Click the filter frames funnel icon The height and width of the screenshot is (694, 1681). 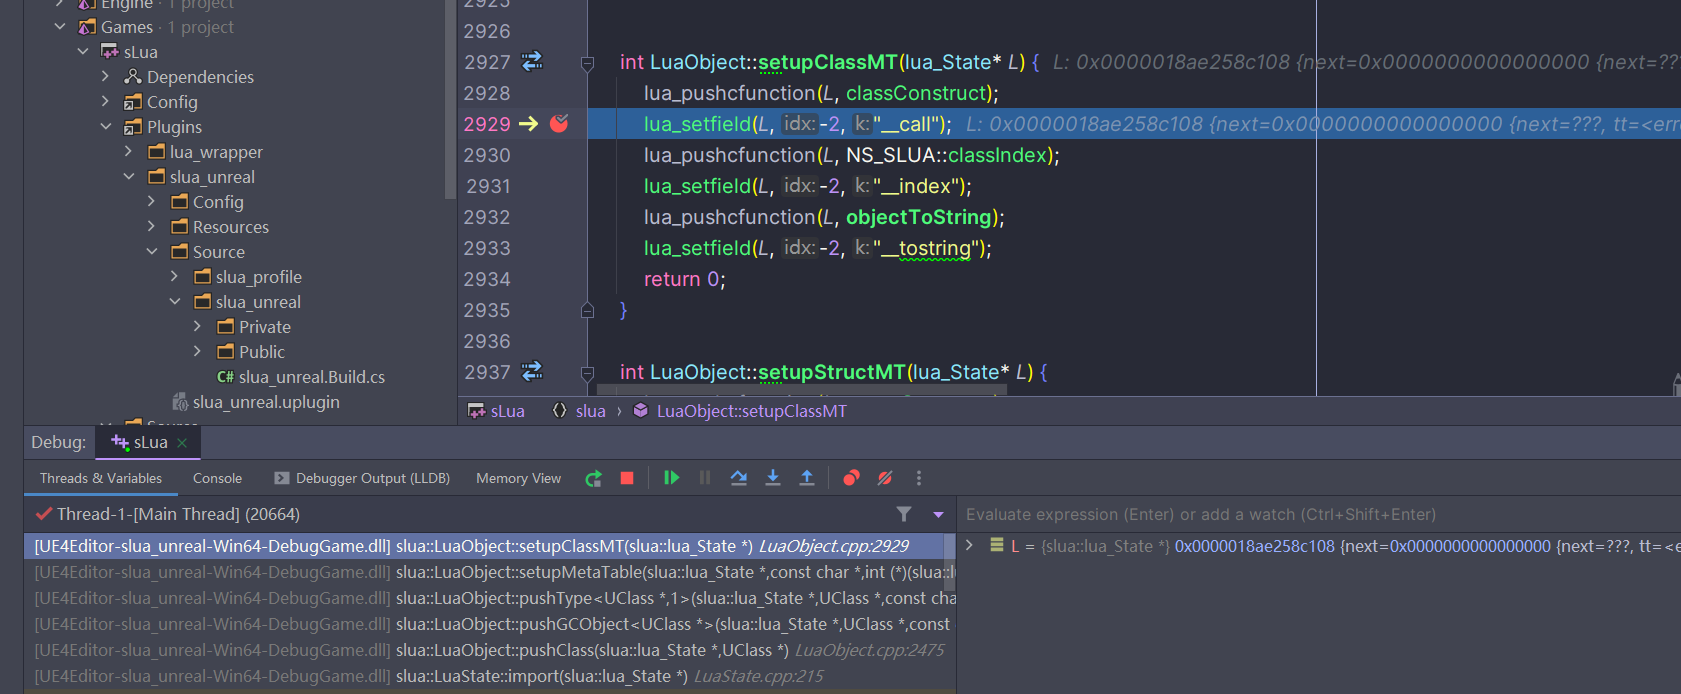pos(904,514)
